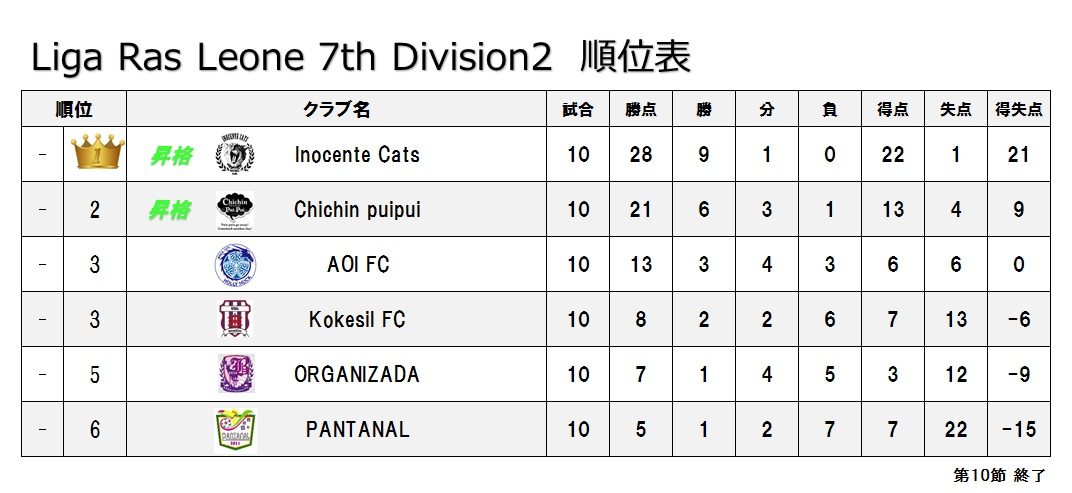Click the -15 goal difference cell
Image resolution: width=1072 pixels, height=493 pixels.
click(1019, 429)
